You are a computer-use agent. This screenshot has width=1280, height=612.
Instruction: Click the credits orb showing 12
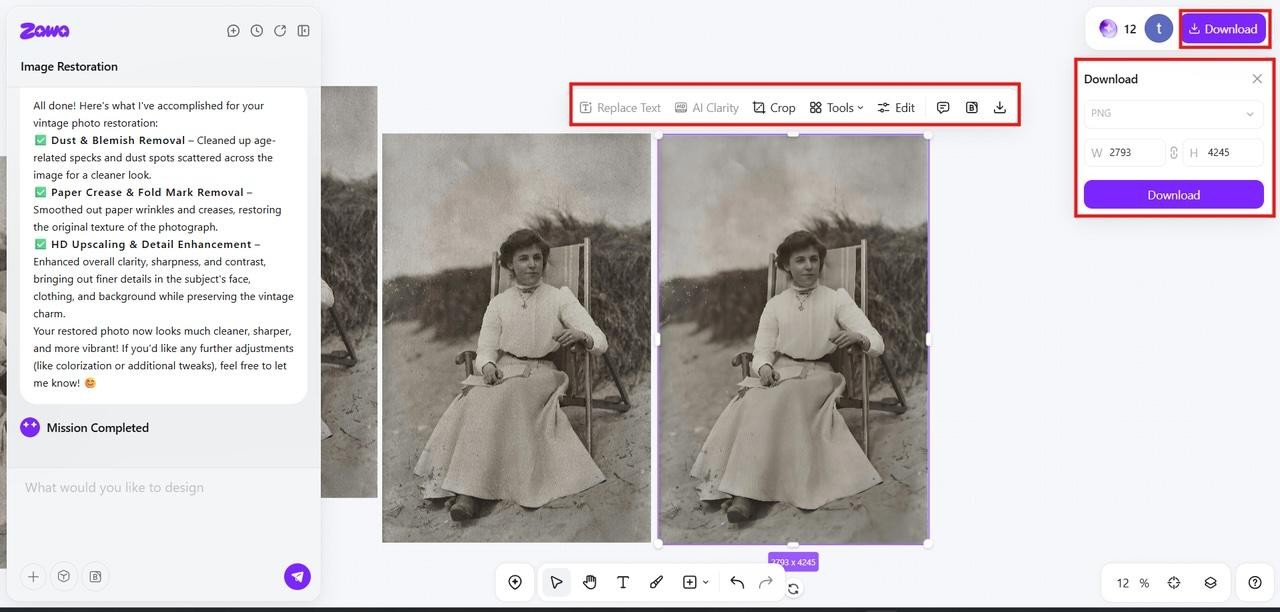point(1117,29)
